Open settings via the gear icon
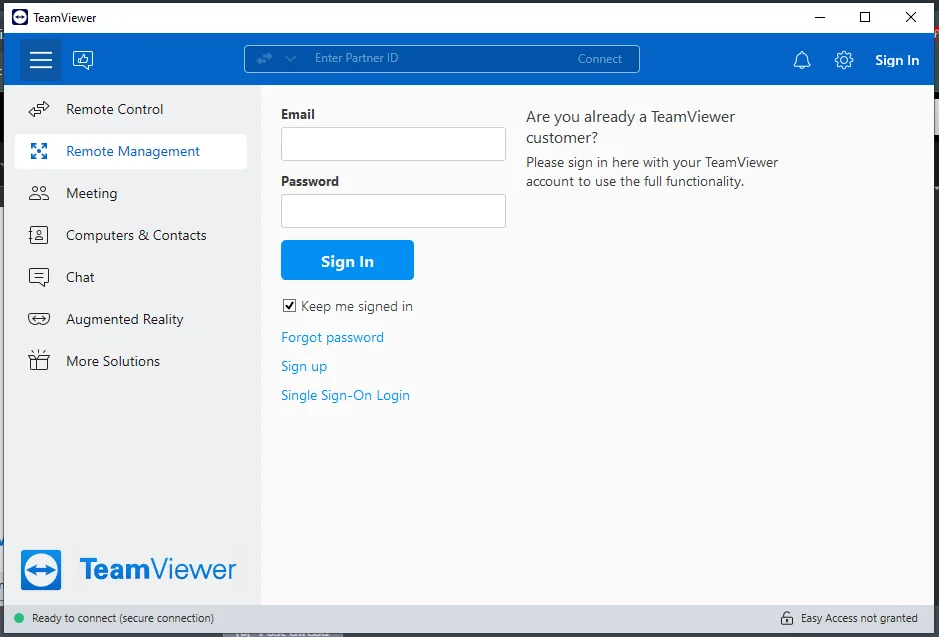The image size is (939, 637). [844, 60]
